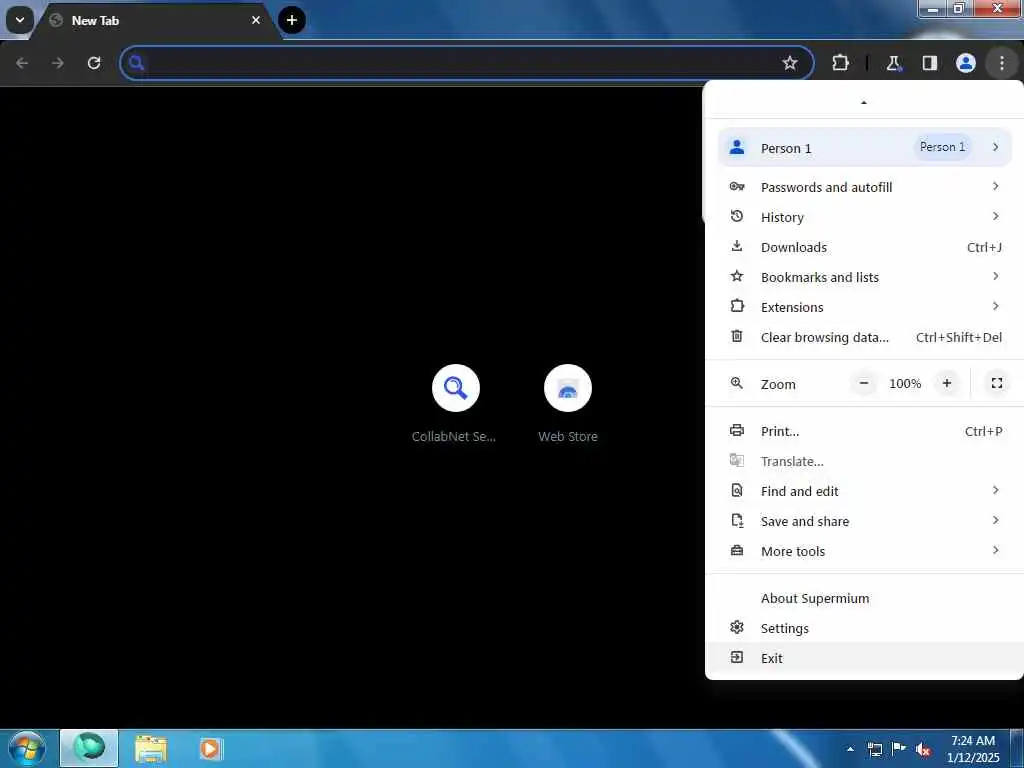Expand the Find and edit chevron

(995, 490)
